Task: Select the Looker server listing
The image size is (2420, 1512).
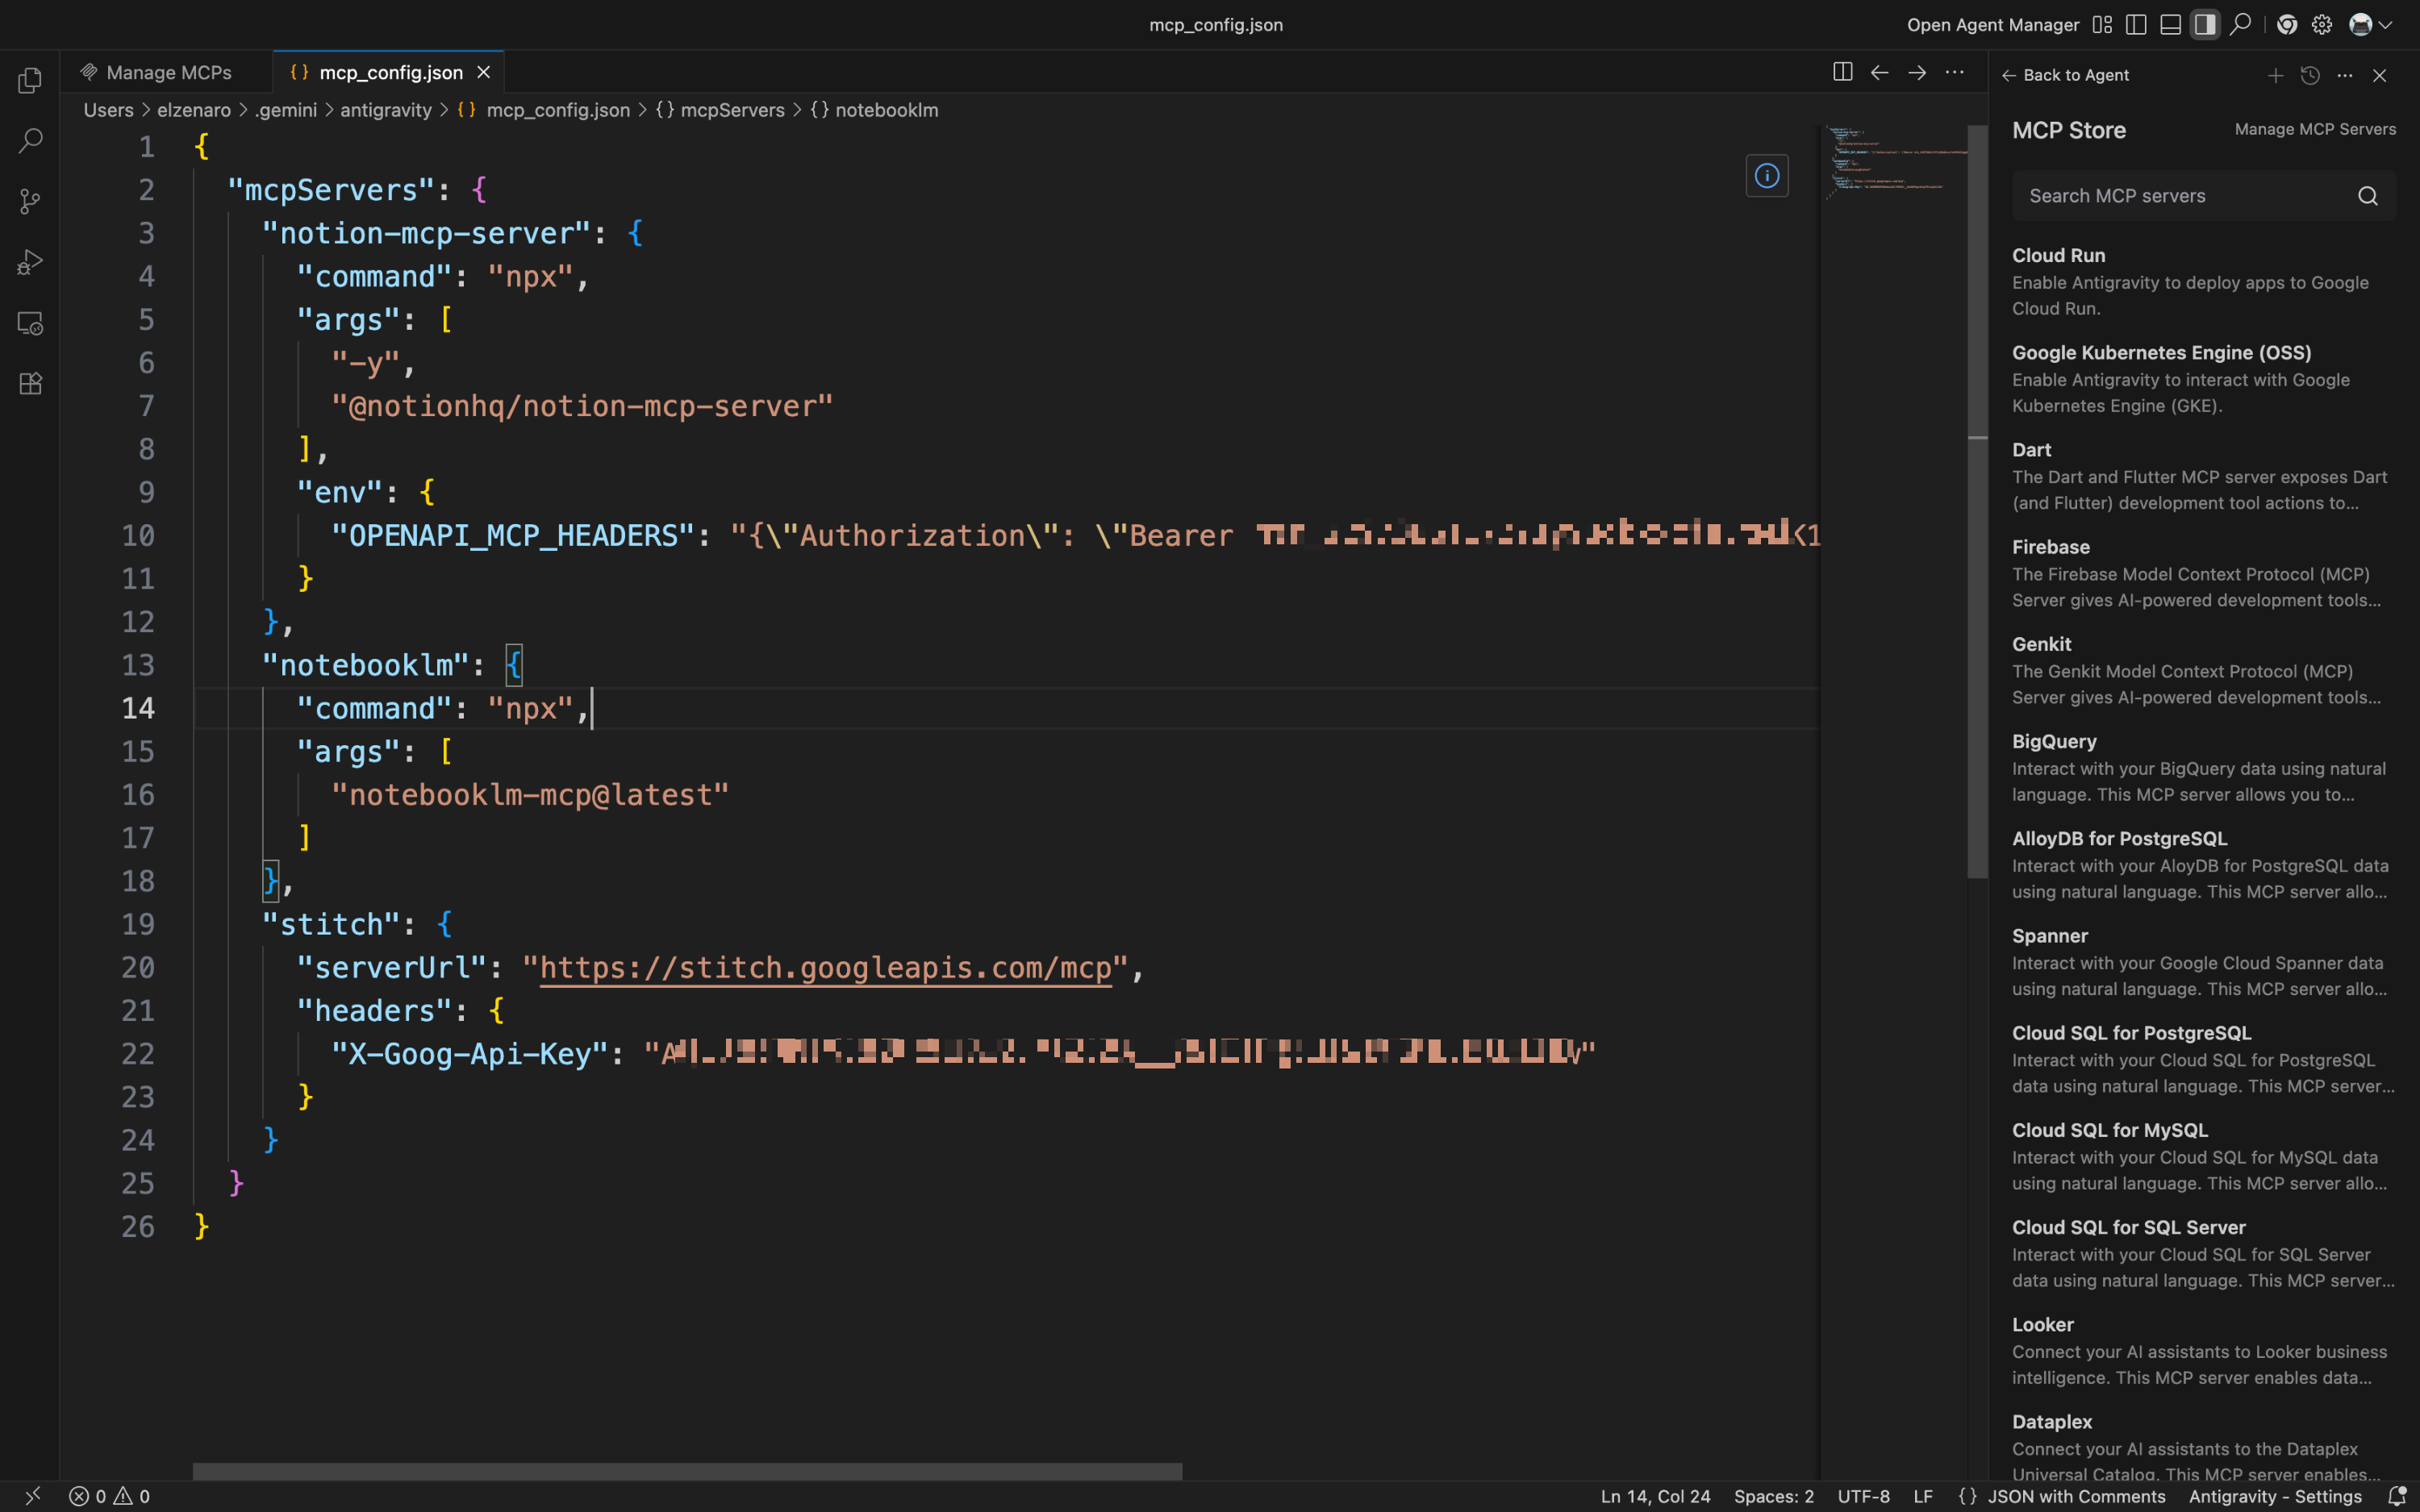Action: [x=2203, y=1350]
